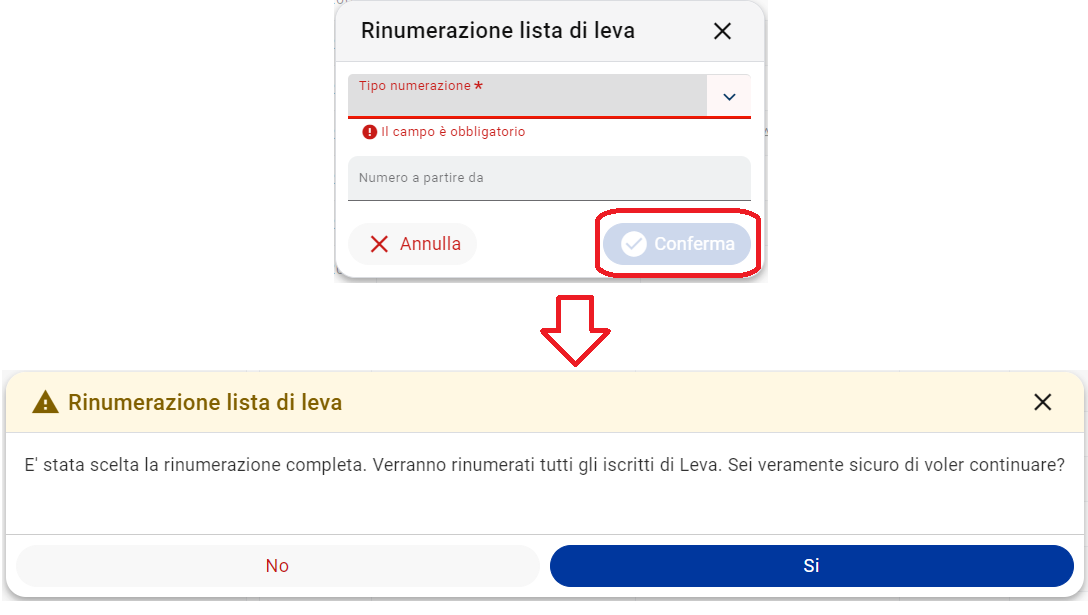Click the yellow warning triangle icon
Screen dimensions: 1088x615
tap(45, 403)
